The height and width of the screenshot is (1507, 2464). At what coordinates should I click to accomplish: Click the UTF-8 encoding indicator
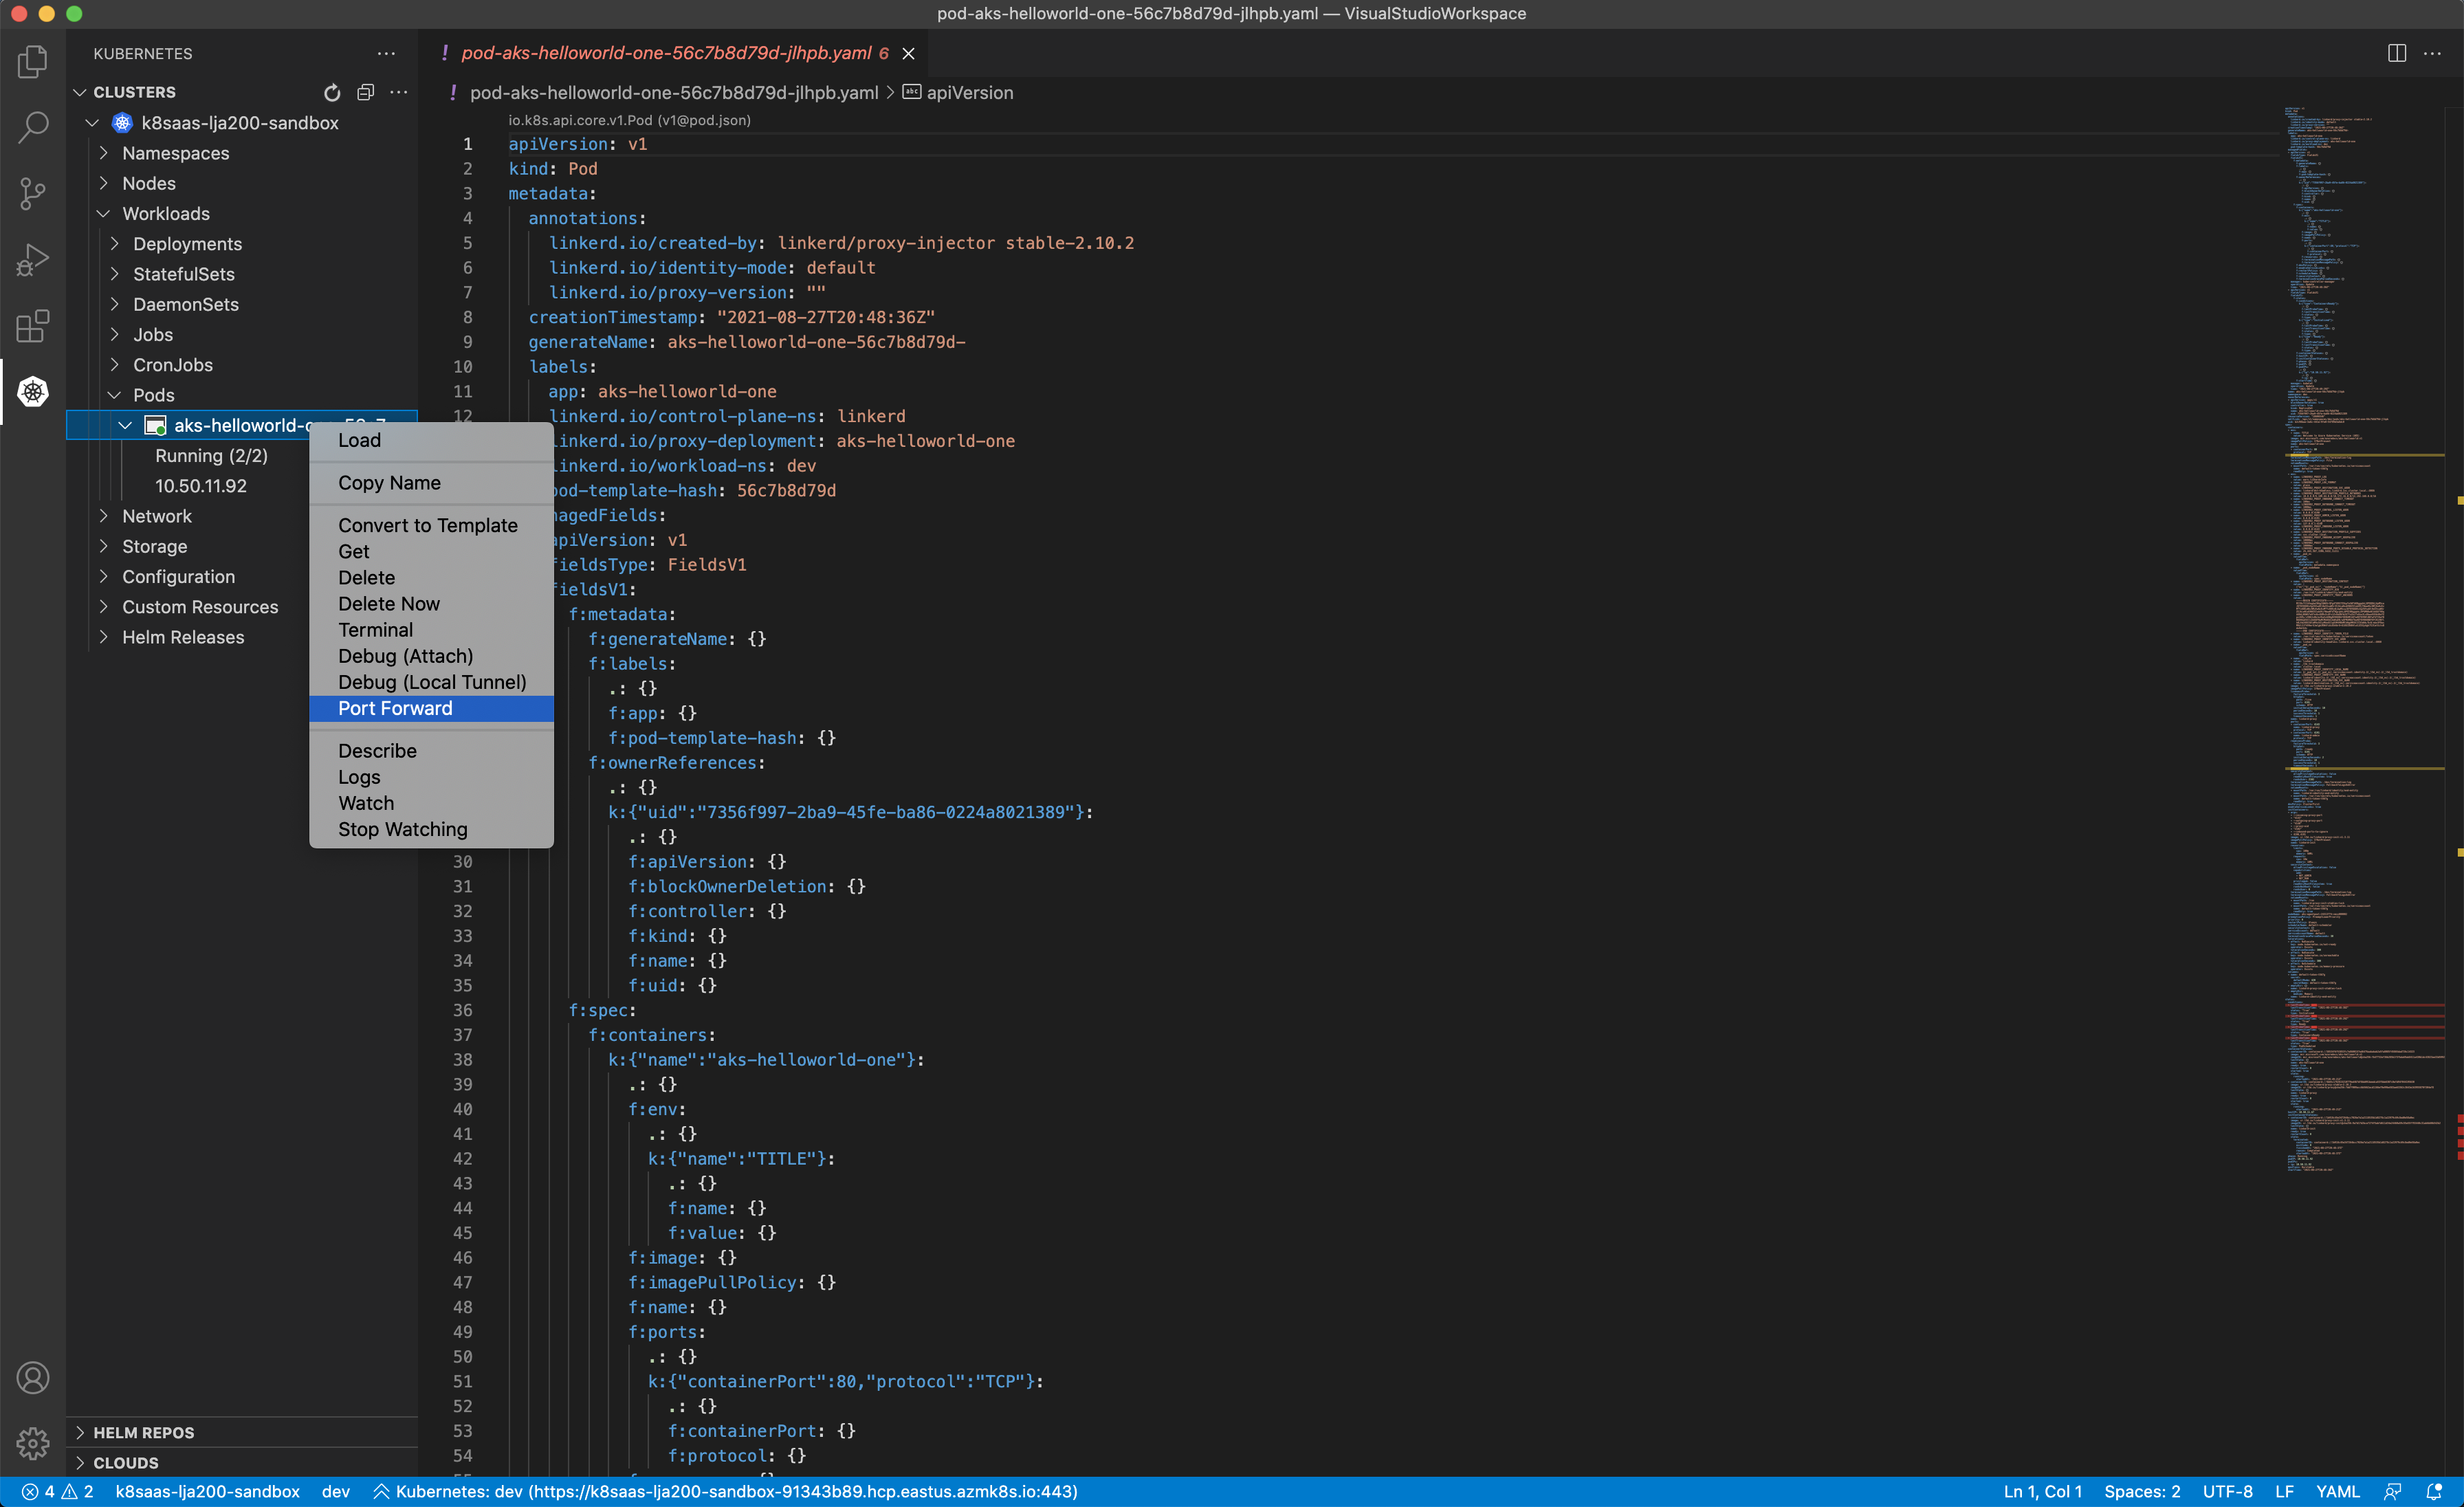(2227, 1491)
